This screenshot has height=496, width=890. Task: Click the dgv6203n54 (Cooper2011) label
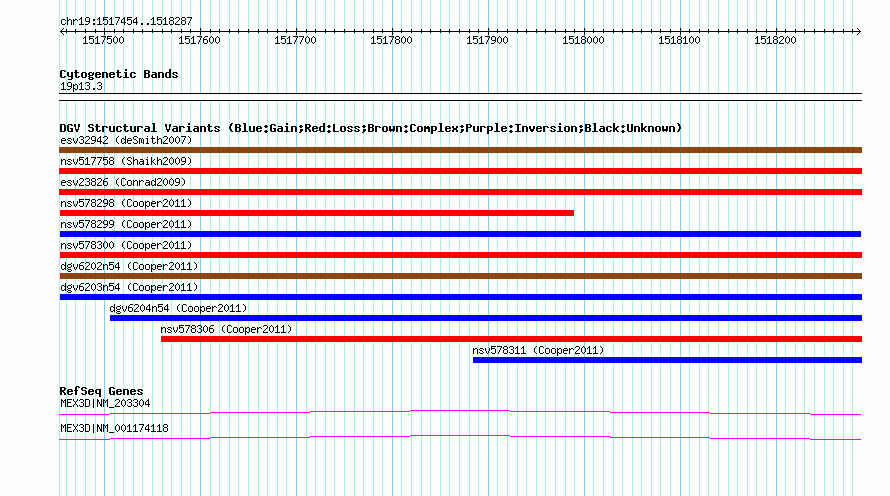[x=129, y=287]
